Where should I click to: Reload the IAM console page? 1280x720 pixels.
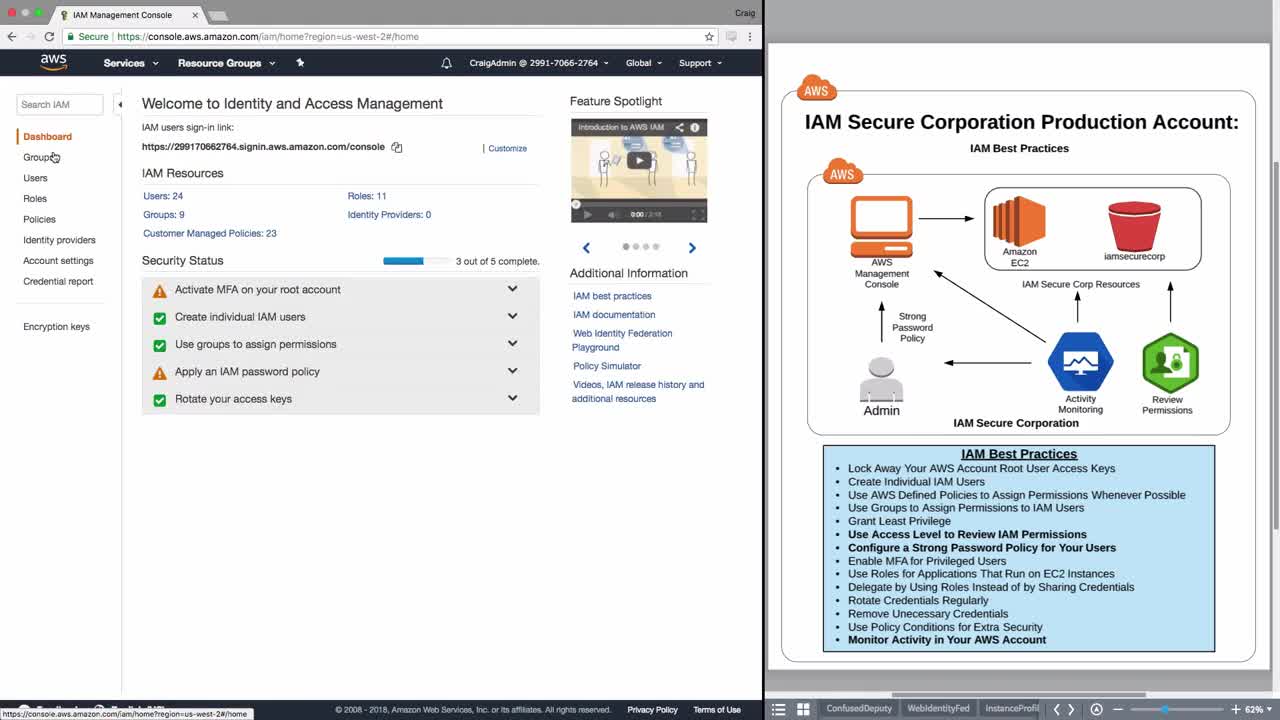[x=49, y=37]
